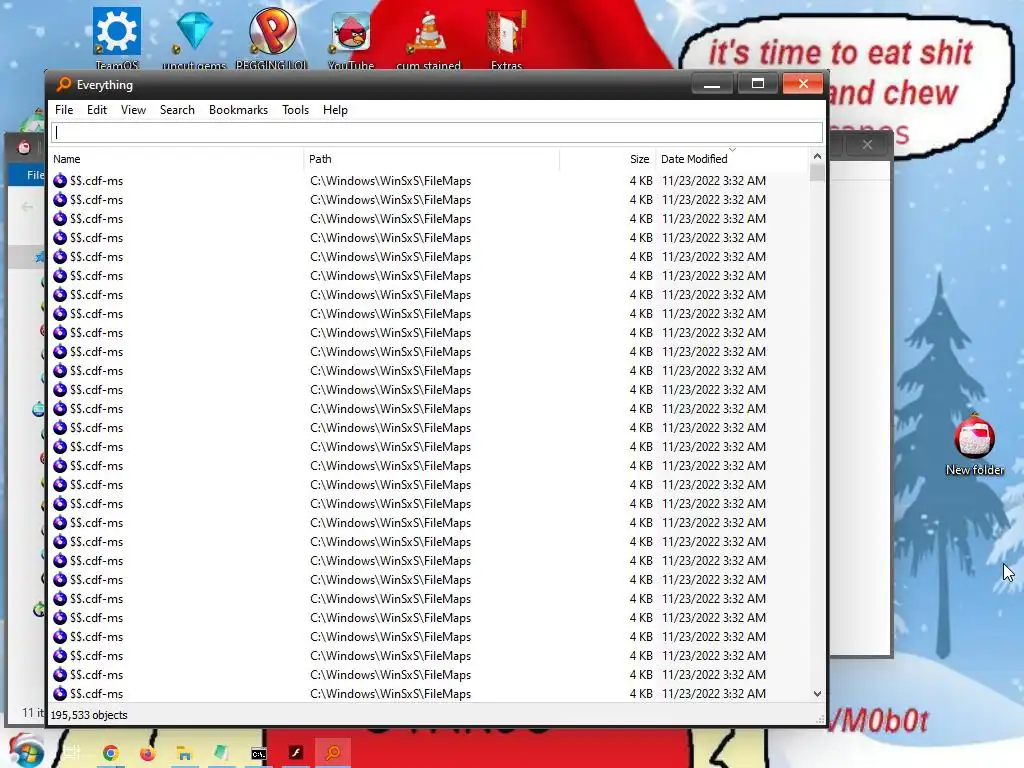
Task: Click the Everything search icon on taskbar
Action: pyautogui.click(x=333, y=752)
